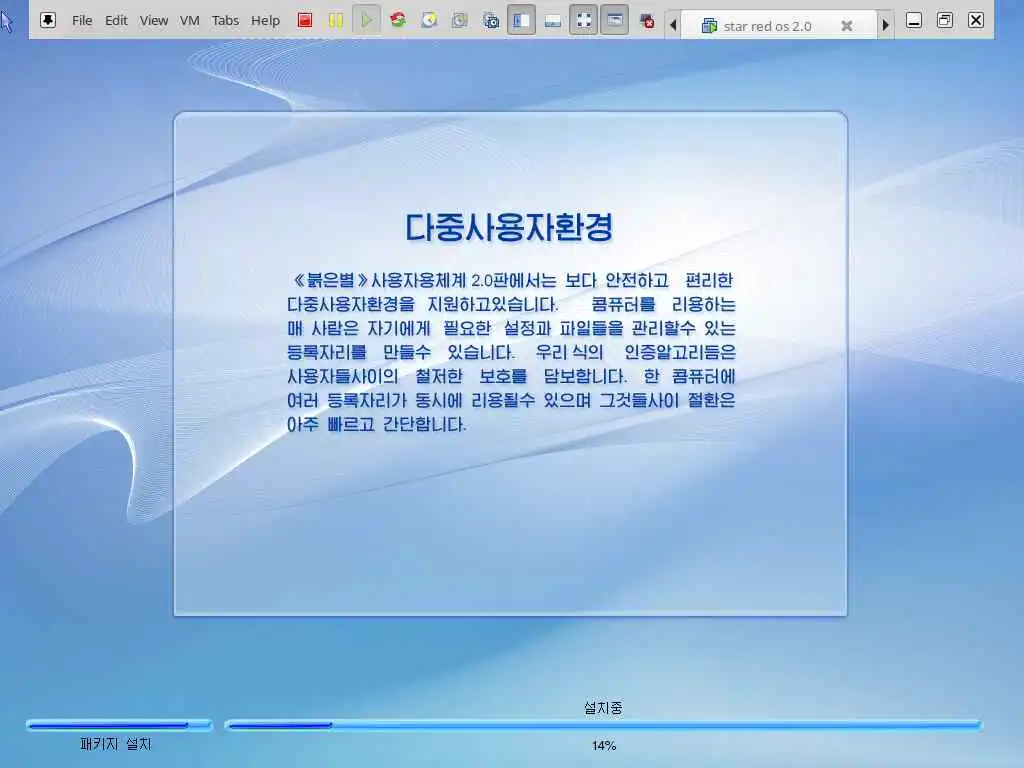Click the red power off button

304,20
